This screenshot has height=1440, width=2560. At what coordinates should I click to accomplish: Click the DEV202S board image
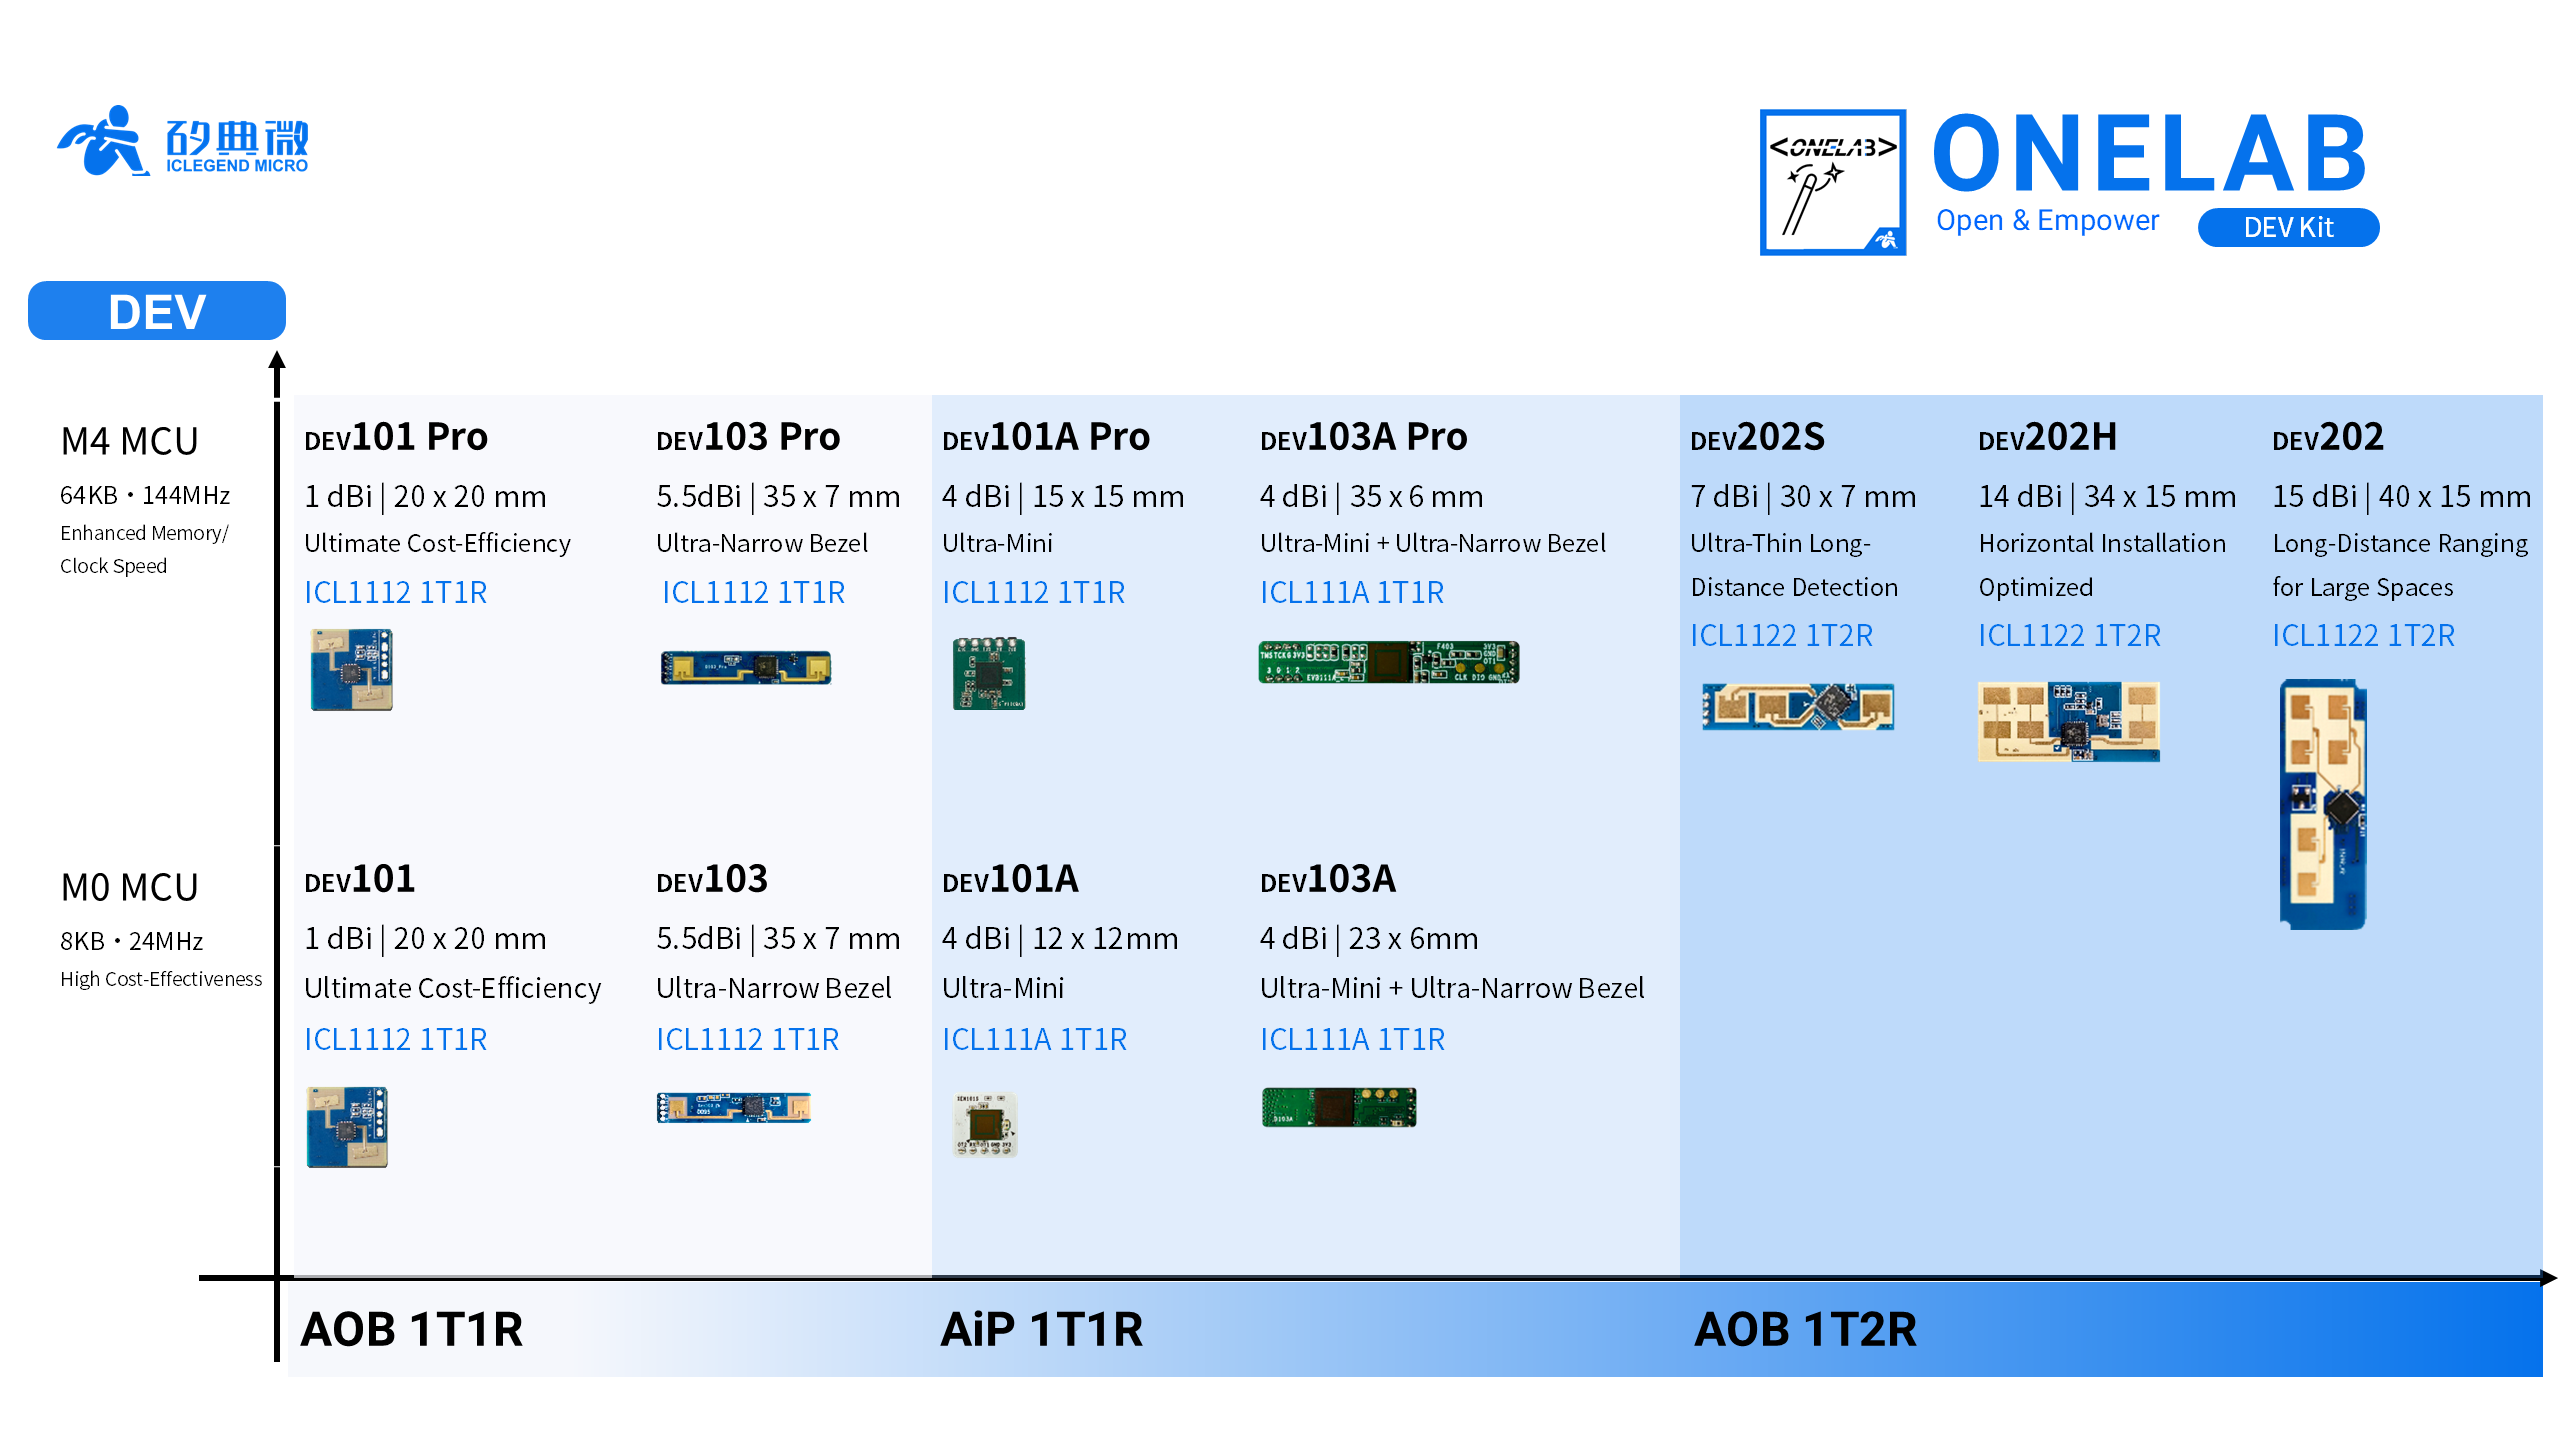tap(1797, 706)
